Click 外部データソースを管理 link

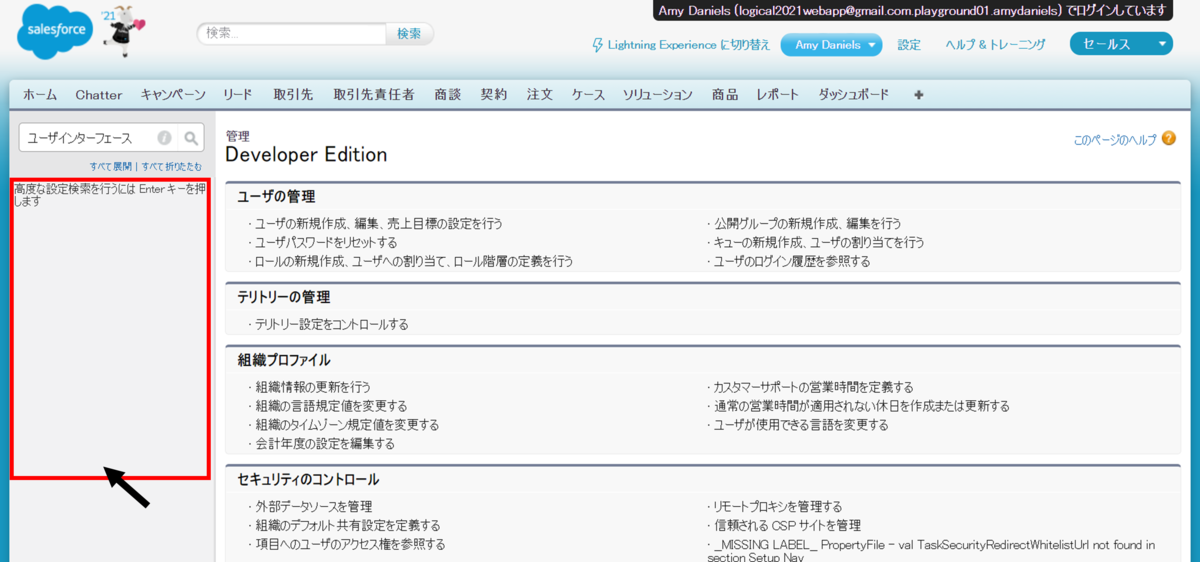point(314,507)
